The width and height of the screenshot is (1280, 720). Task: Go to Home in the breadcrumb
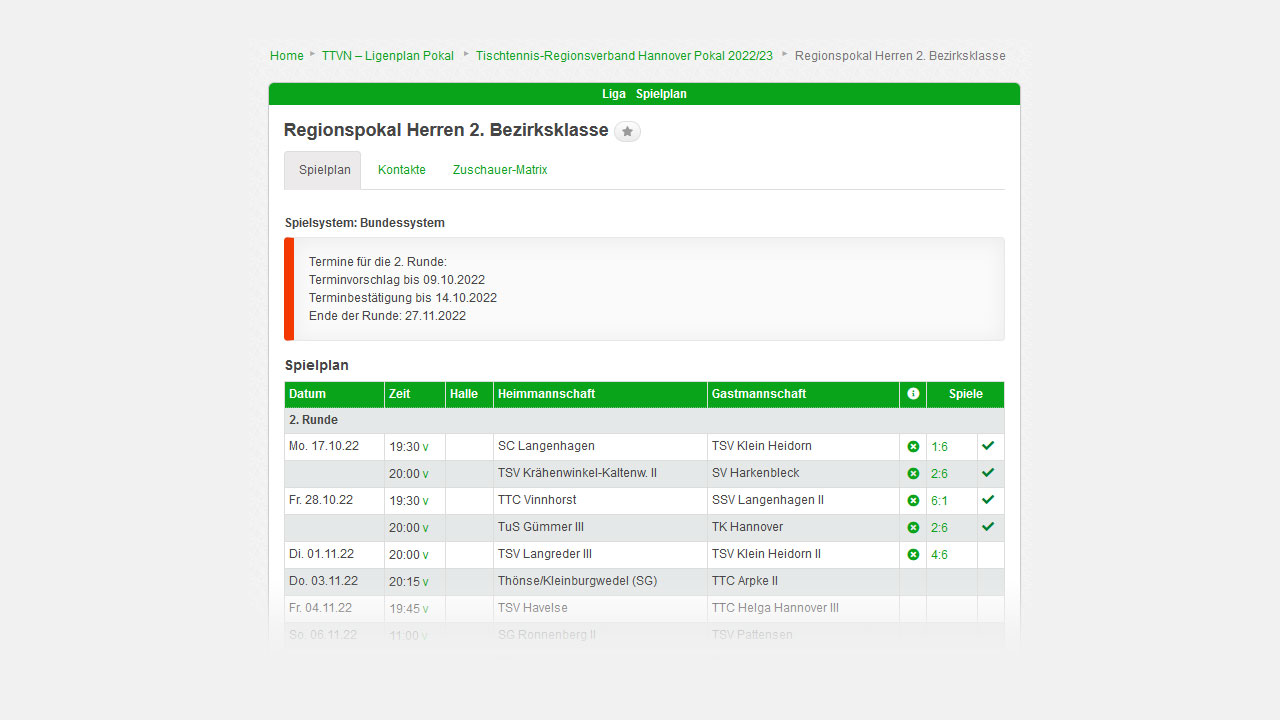pyautogui.click(x=286, y=56)
